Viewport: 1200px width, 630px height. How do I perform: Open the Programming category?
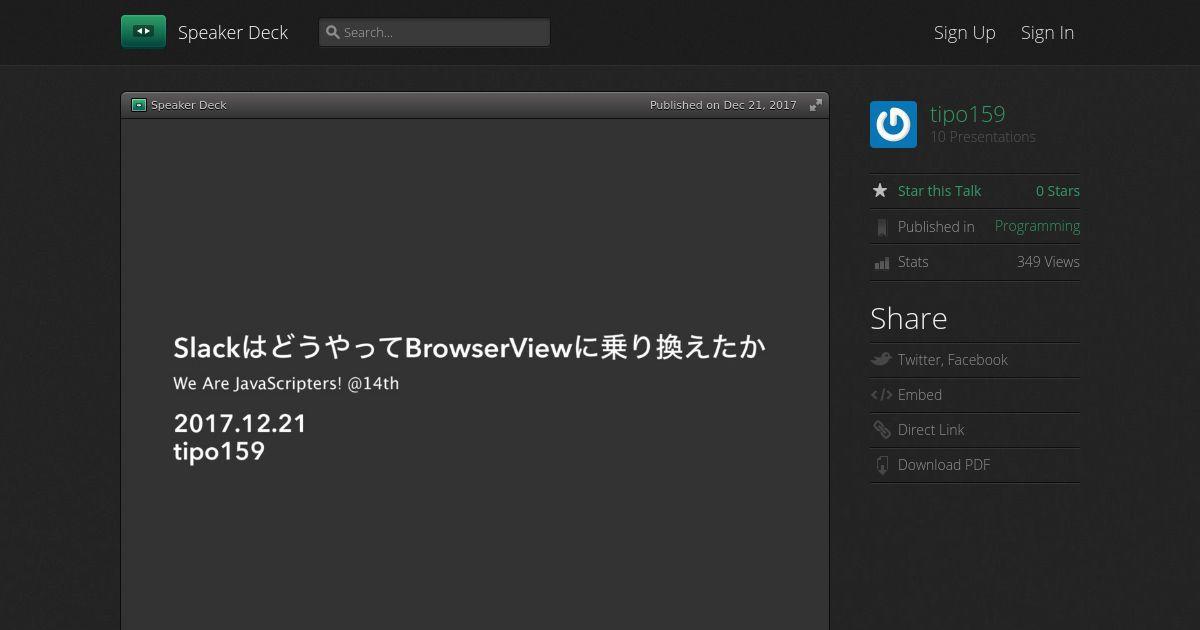point(1037,226)
